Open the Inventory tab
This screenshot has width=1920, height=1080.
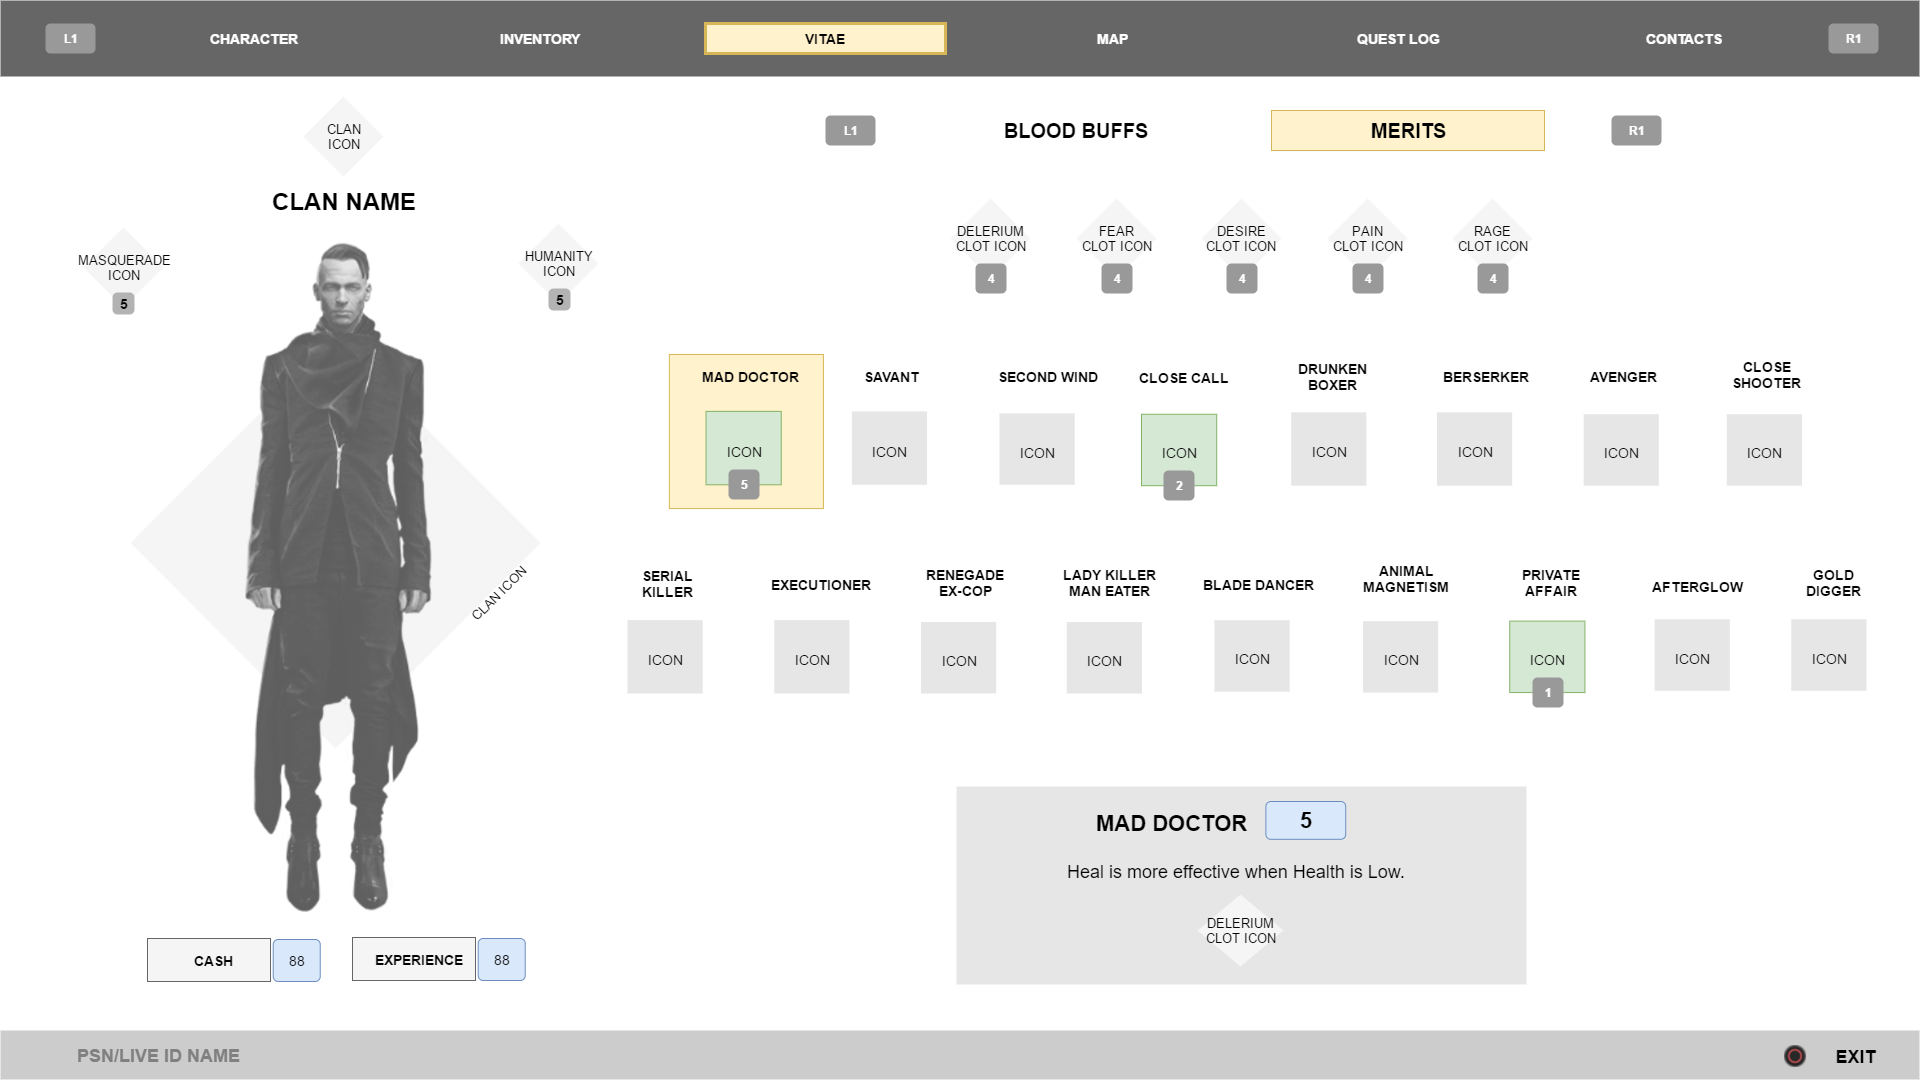pyautogui.click(x=540, y=39)
